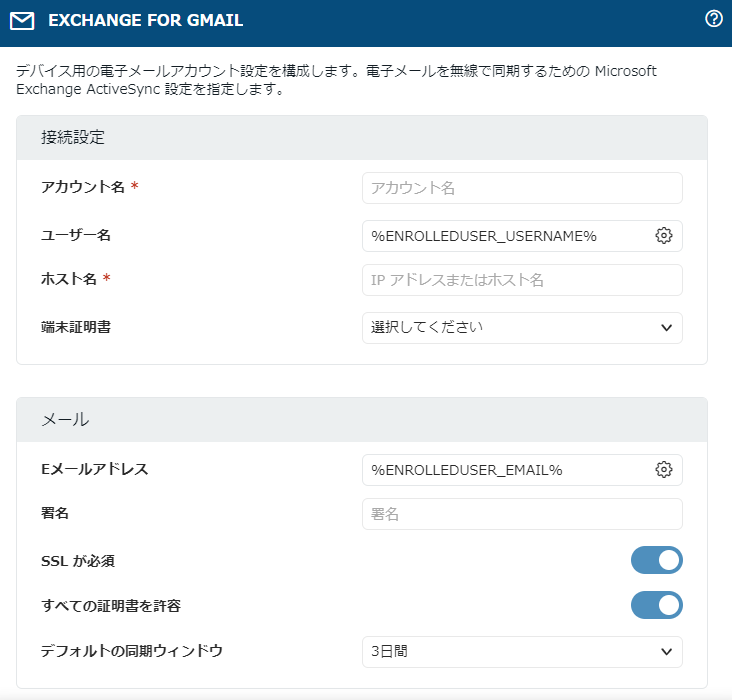This screenshot has height=700, width=732.
Task: Open variable gear icon in Eメールアドレス field
Action: click(663, 469)
